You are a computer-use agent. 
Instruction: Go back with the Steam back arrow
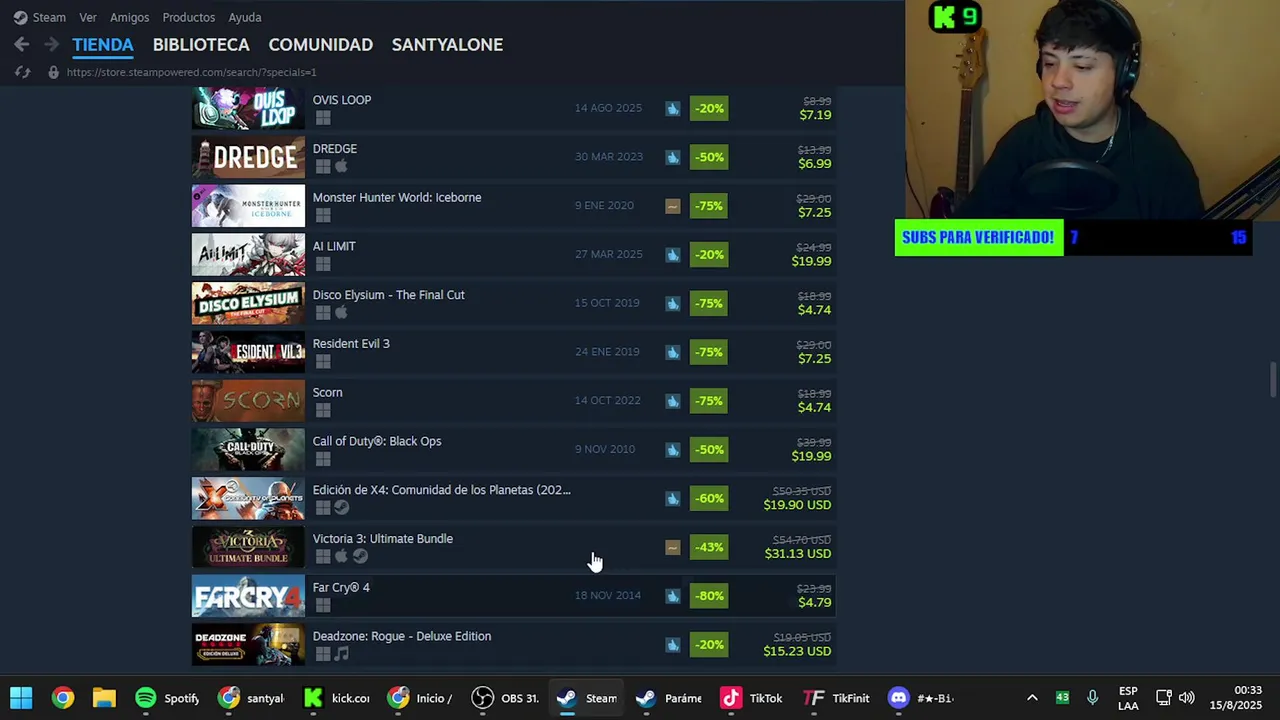coord(22,44)
